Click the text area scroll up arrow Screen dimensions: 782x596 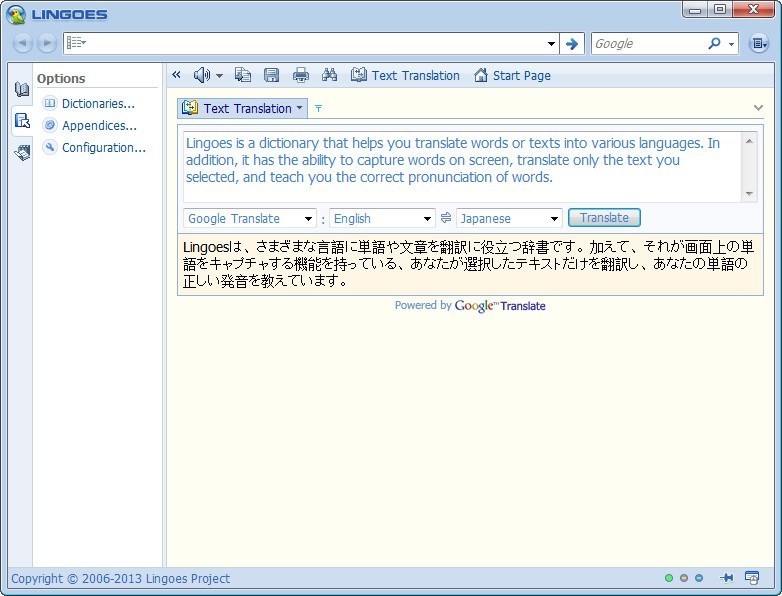749,141
